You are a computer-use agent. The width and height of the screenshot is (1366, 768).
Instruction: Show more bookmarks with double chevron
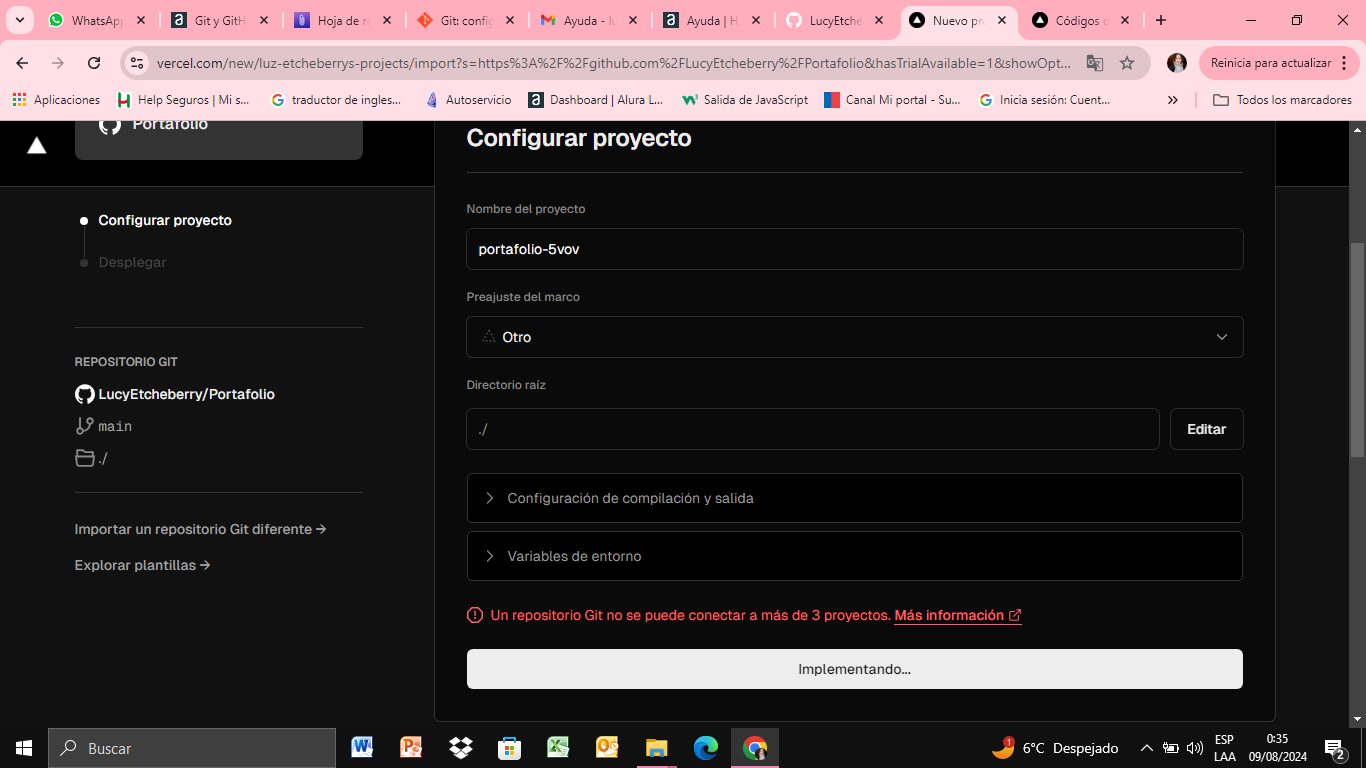tap(1173, 100)
